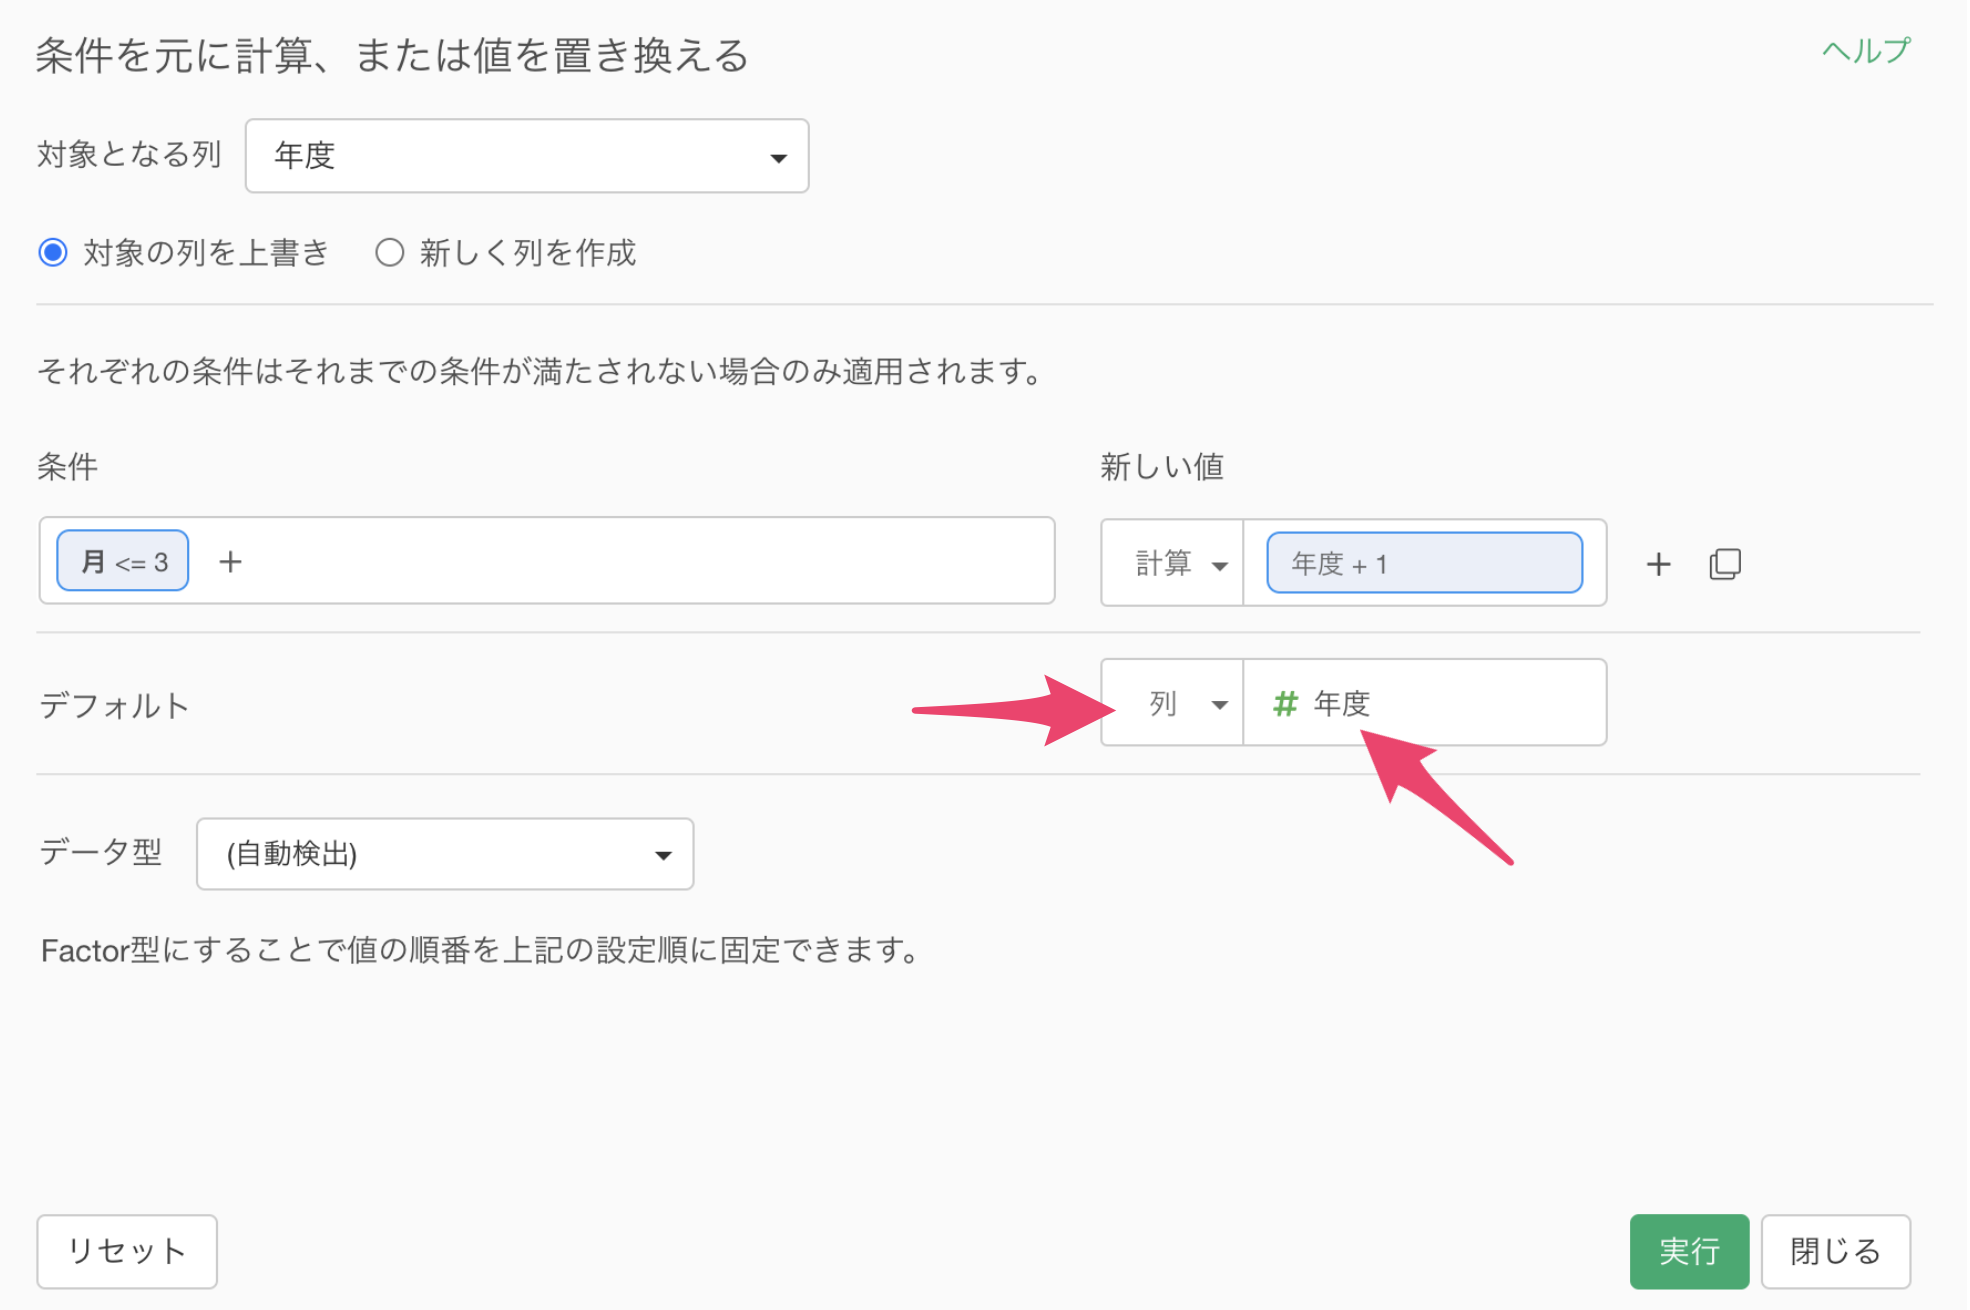Screen dimensions: 1970x1310
Task: Select 新しく列を作成 radio button
Action: tap(389, 252)
